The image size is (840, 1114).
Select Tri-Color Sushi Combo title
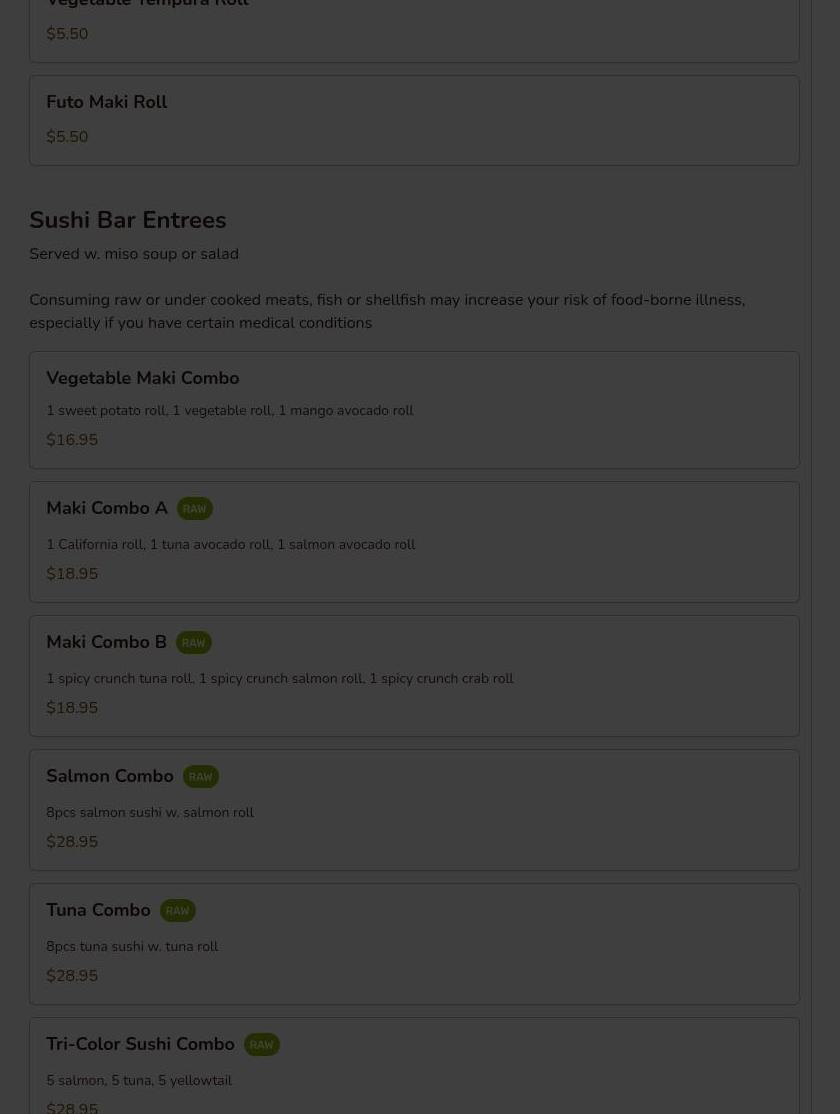tap(140, 1044)
